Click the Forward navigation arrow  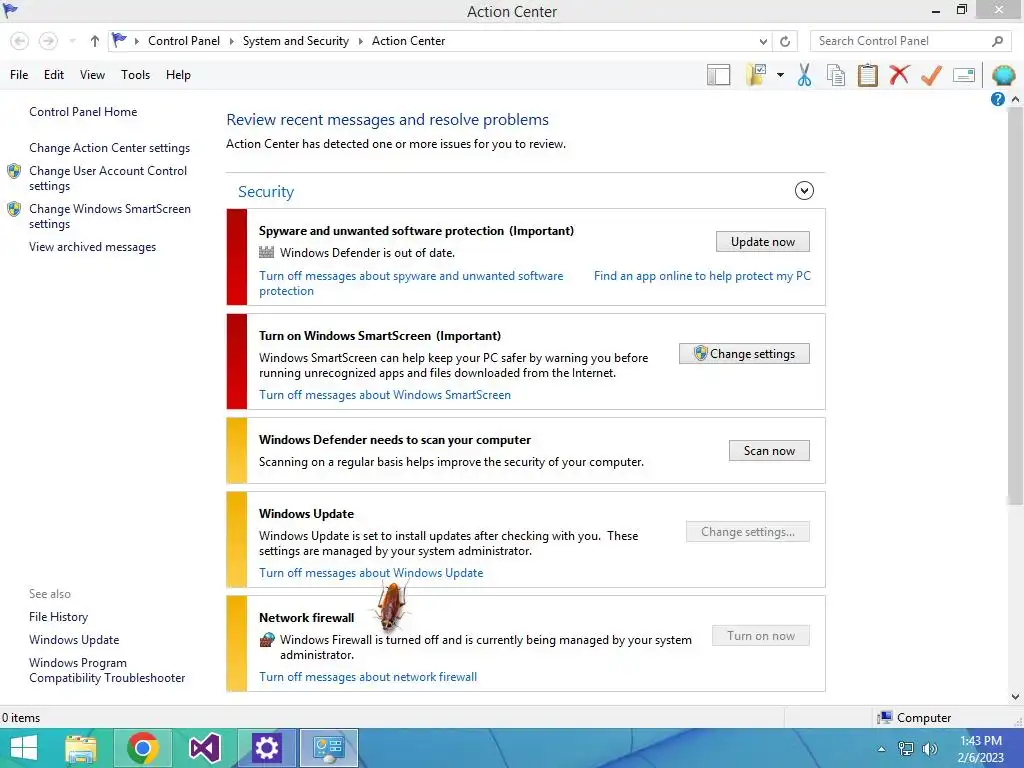click(x=48, y=41)
